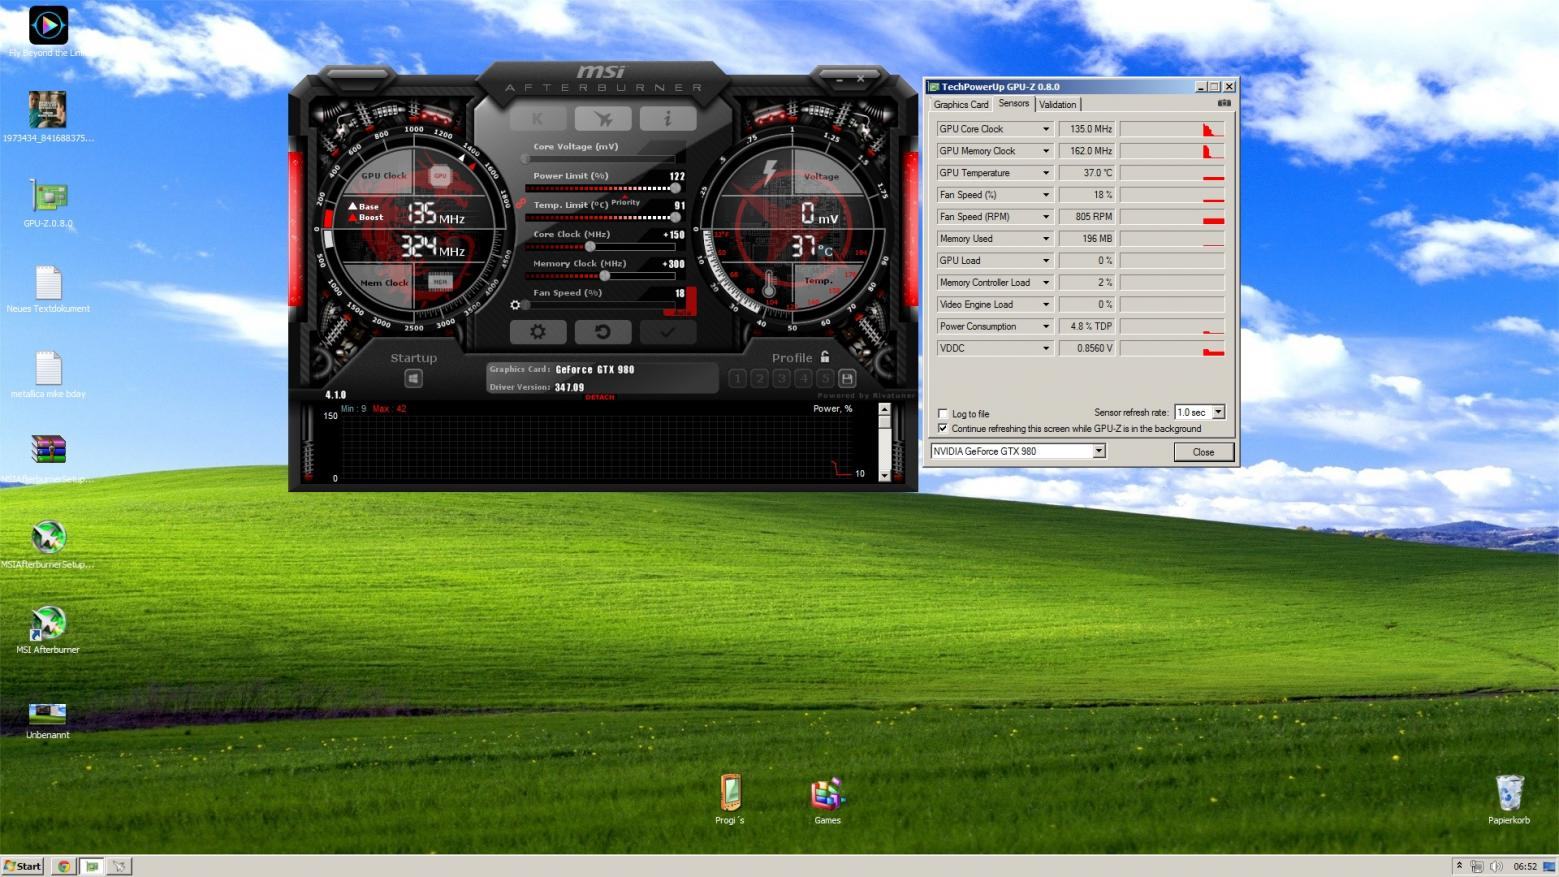Click the Core Clock slider handle

coord(590,246)
